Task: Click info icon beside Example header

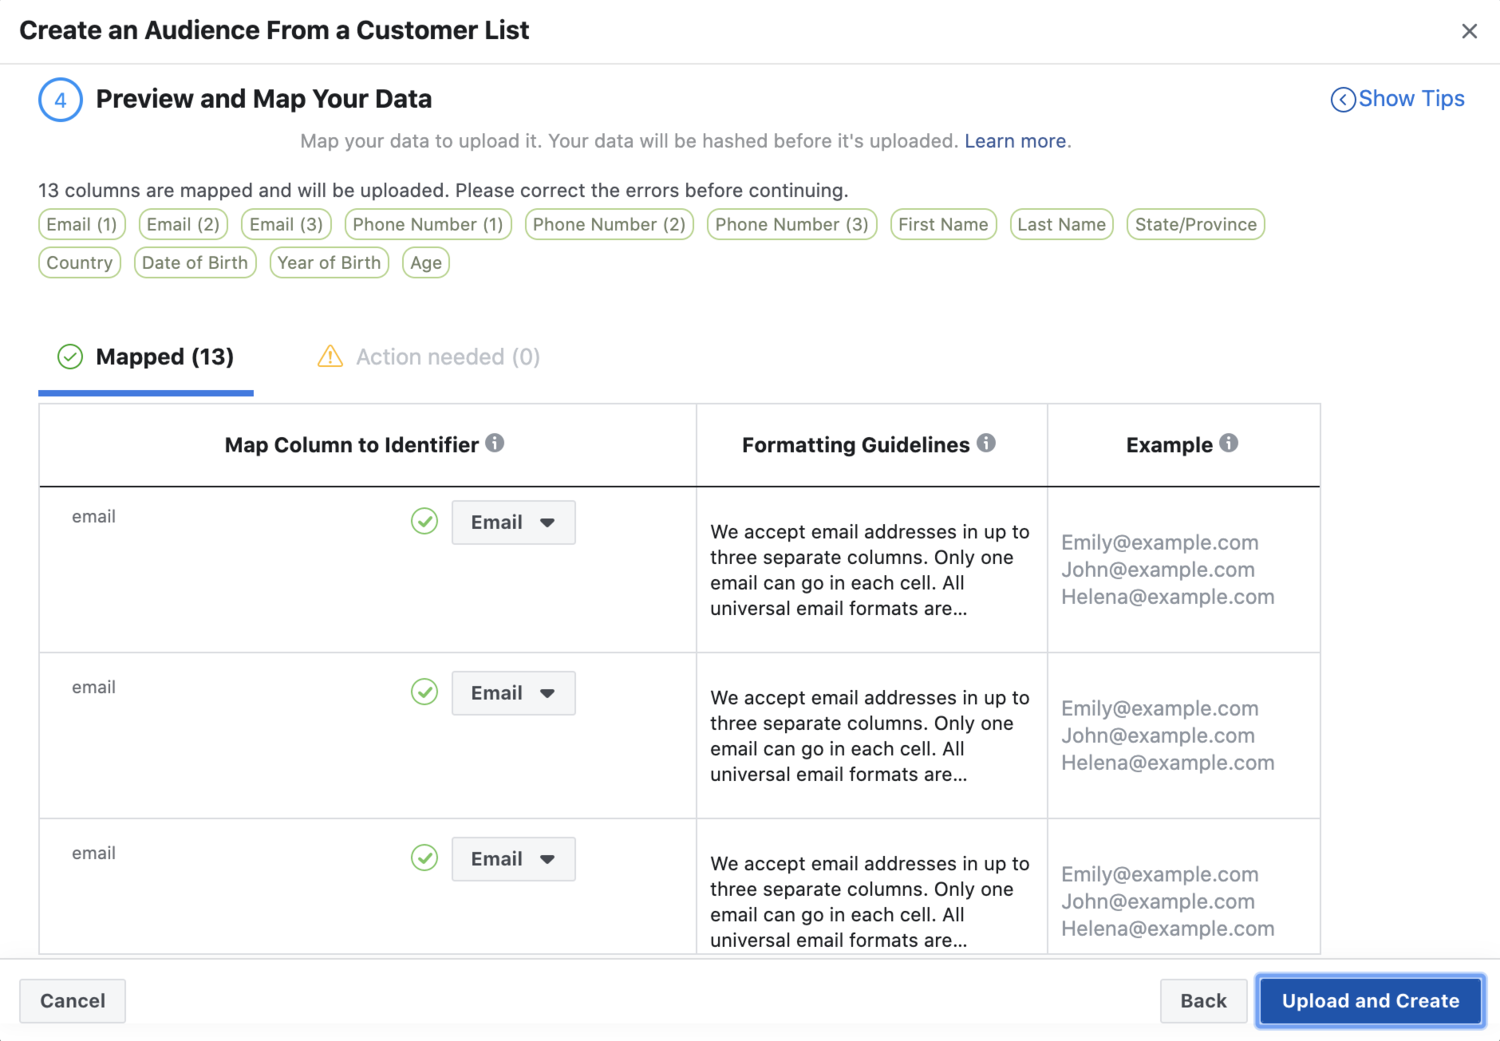Action: pos(1229,443)
